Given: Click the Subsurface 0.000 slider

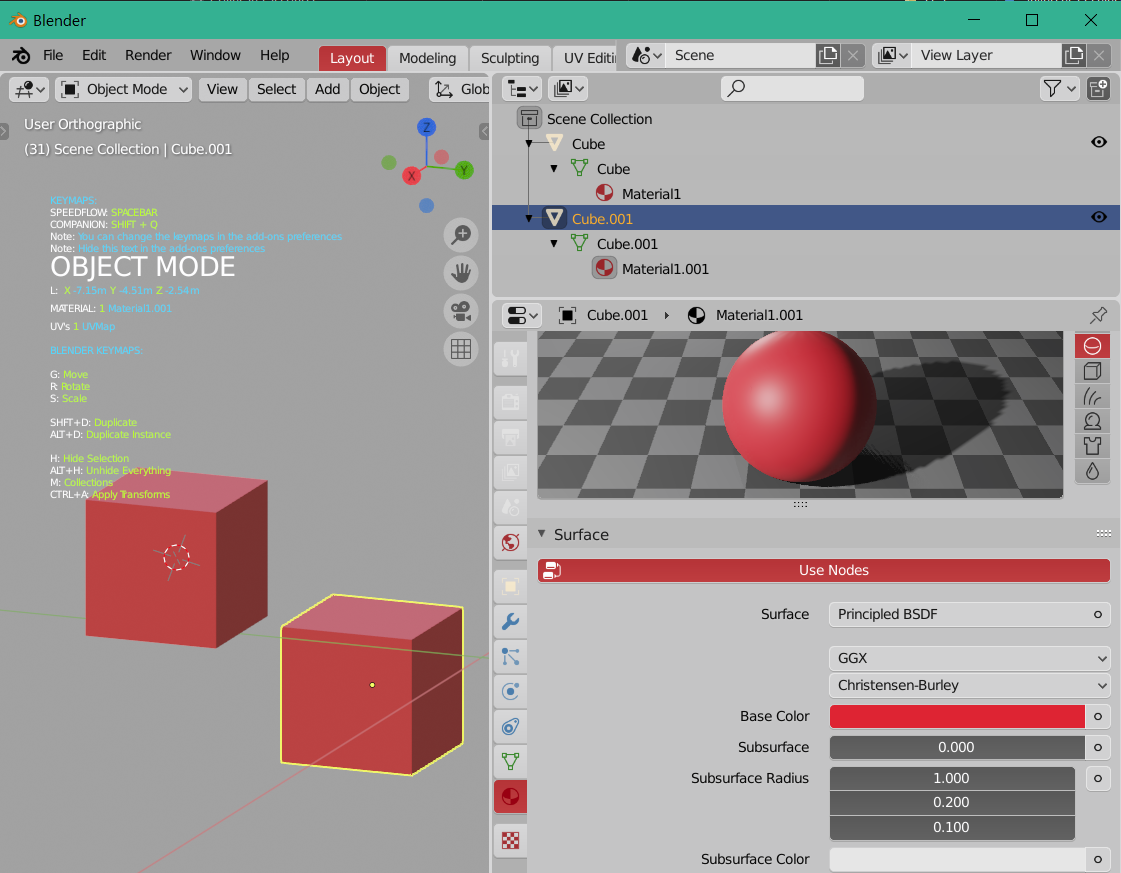Looking at the screenshot, I should pyautogui.click(x=957, y=747).
